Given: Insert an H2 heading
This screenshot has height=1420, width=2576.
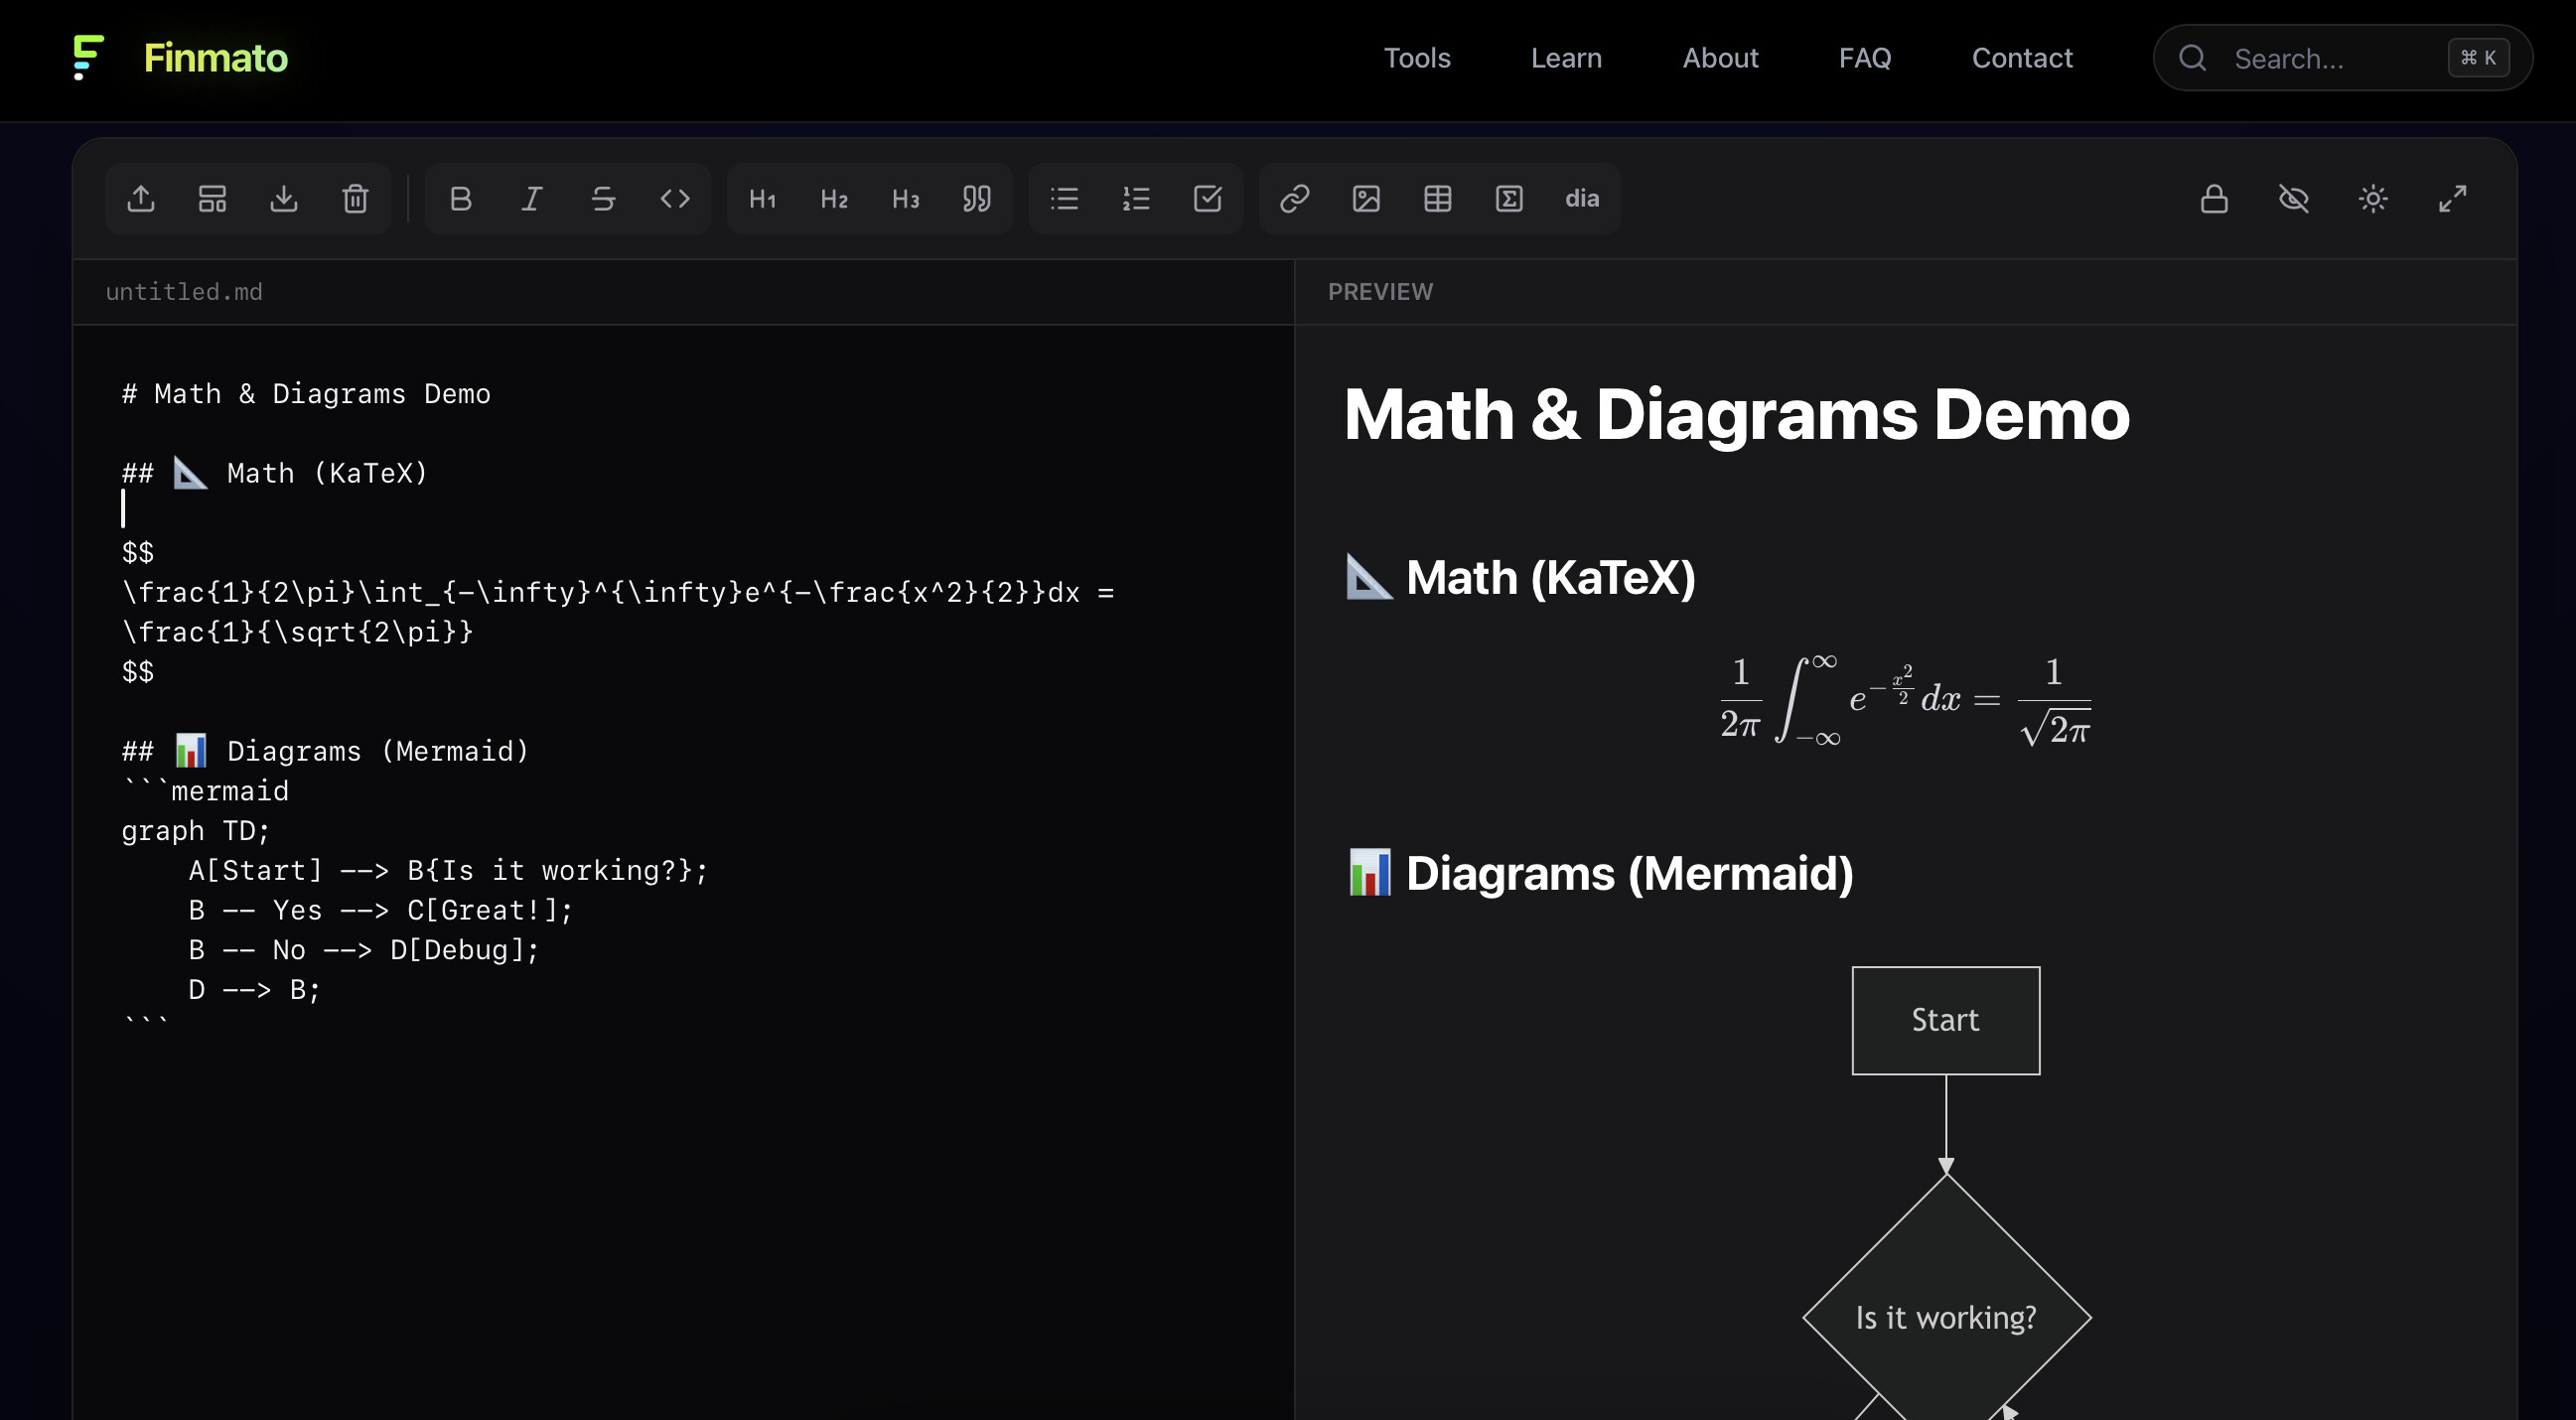Looking at the screenshot, I should 834,199.
